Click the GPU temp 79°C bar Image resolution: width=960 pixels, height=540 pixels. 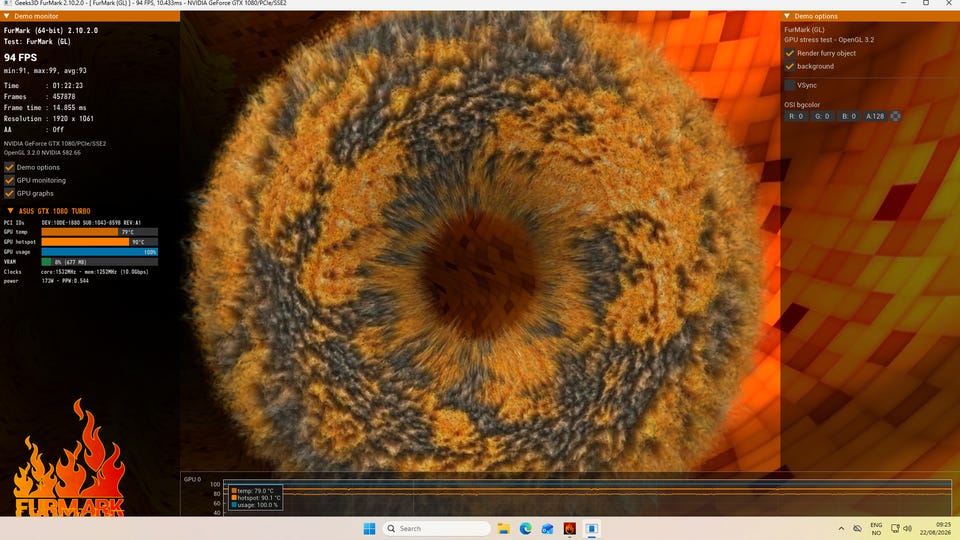(x=99, y=232)
